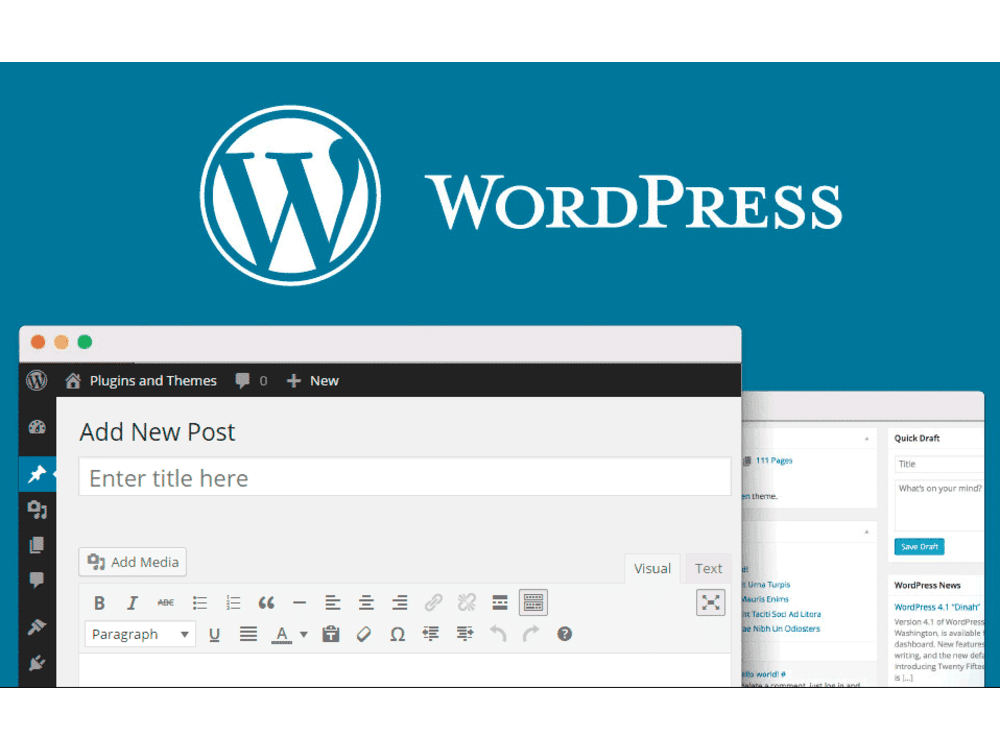Open the text color dropdown arrow
Screen dimensions: 1000x750
tap(303, 634)
